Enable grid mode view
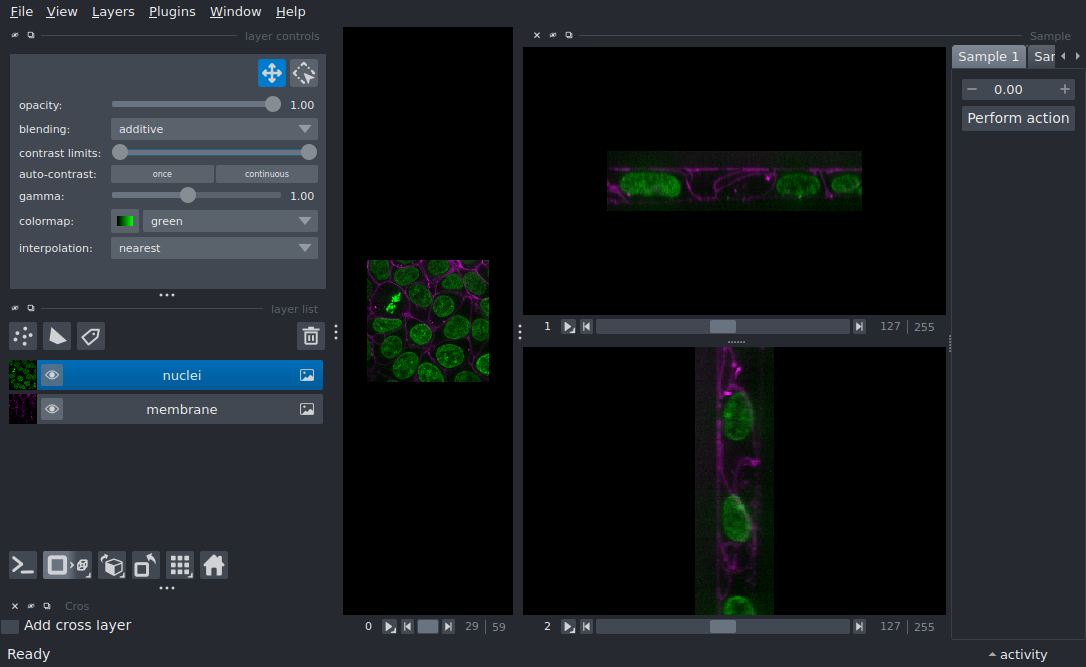 [180, 565]
